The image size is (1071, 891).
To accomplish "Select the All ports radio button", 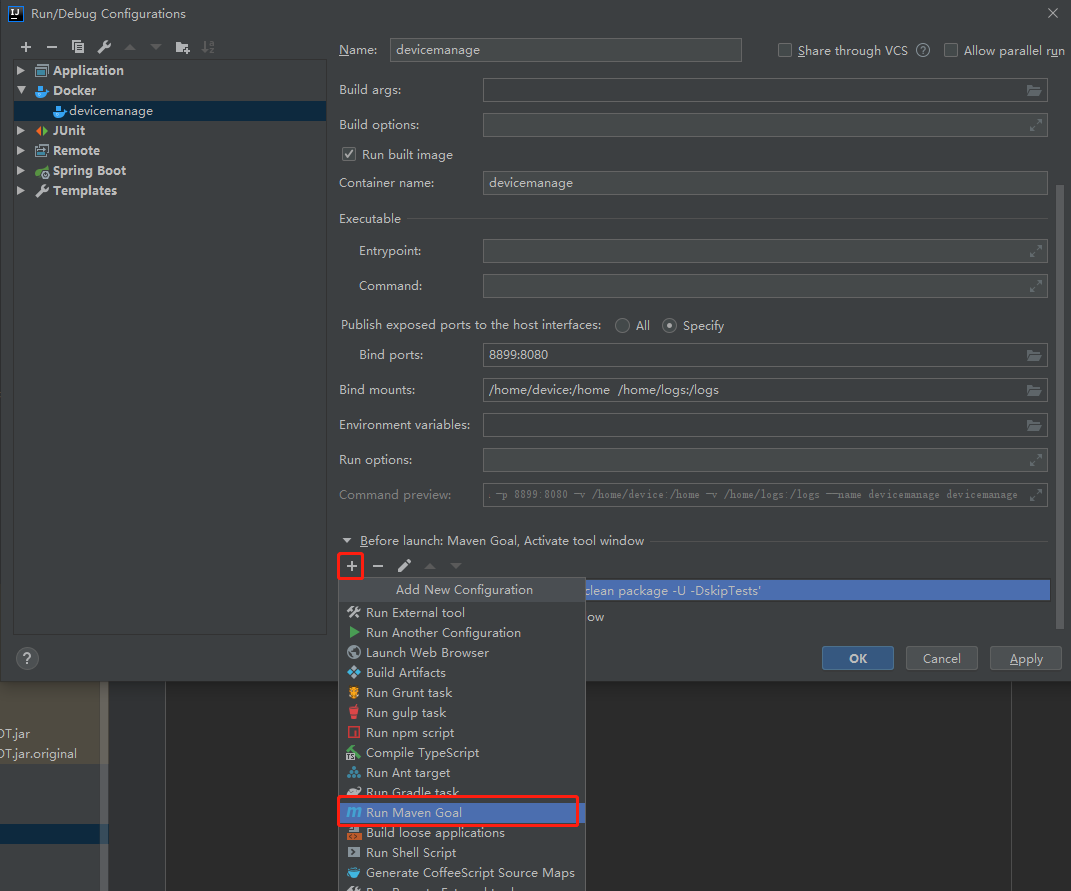I will pyautogui.click(x=622, y=326).
